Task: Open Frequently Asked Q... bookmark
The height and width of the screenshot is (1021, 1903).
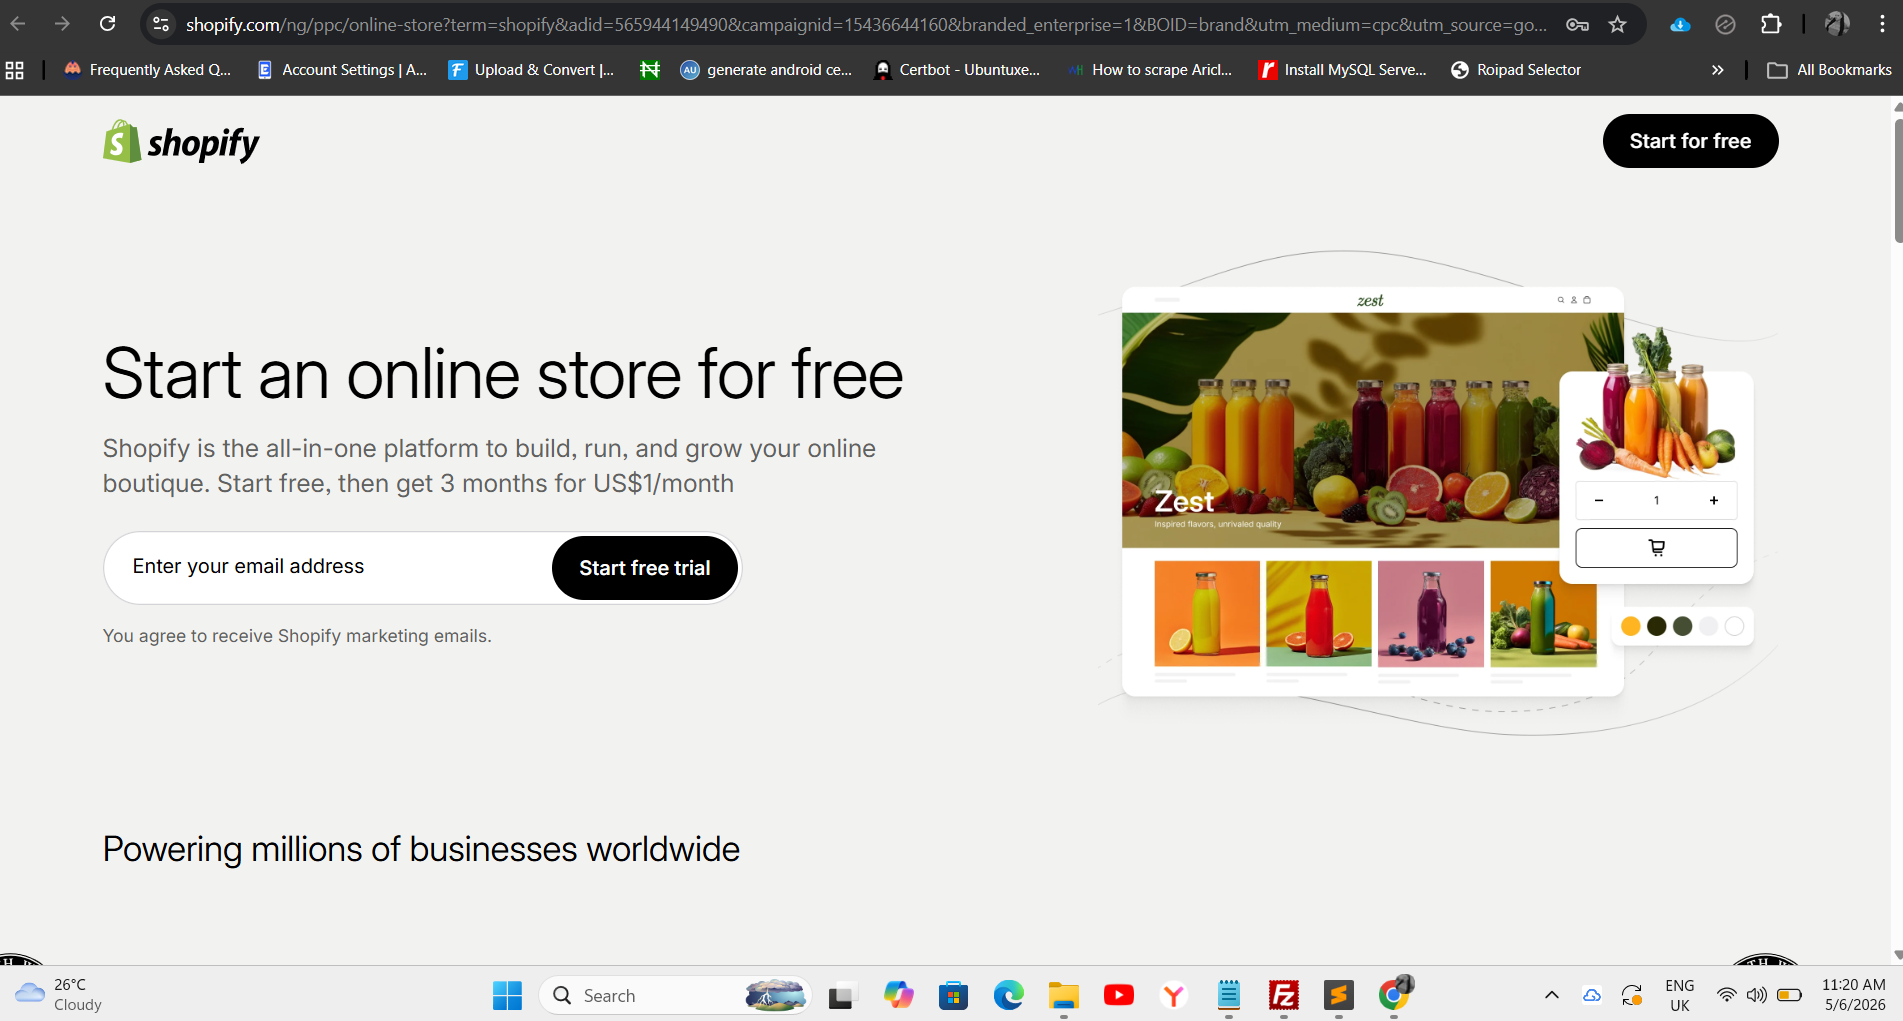Action: point(147,70)
